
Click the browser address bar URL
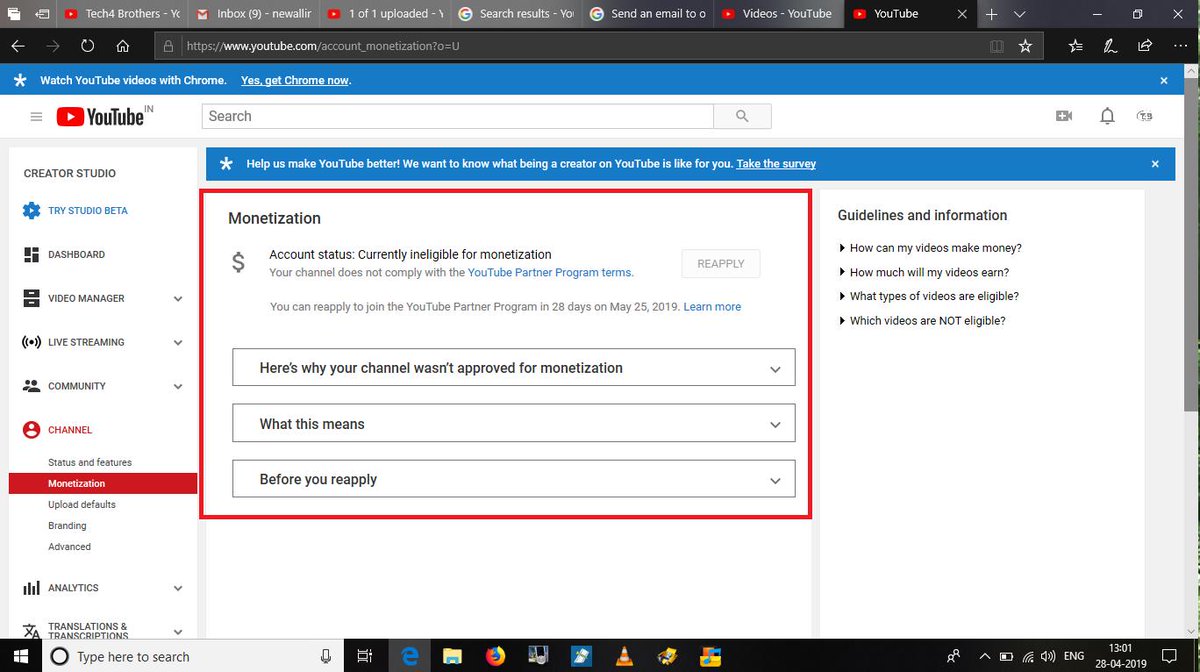(x=324, y=46)
